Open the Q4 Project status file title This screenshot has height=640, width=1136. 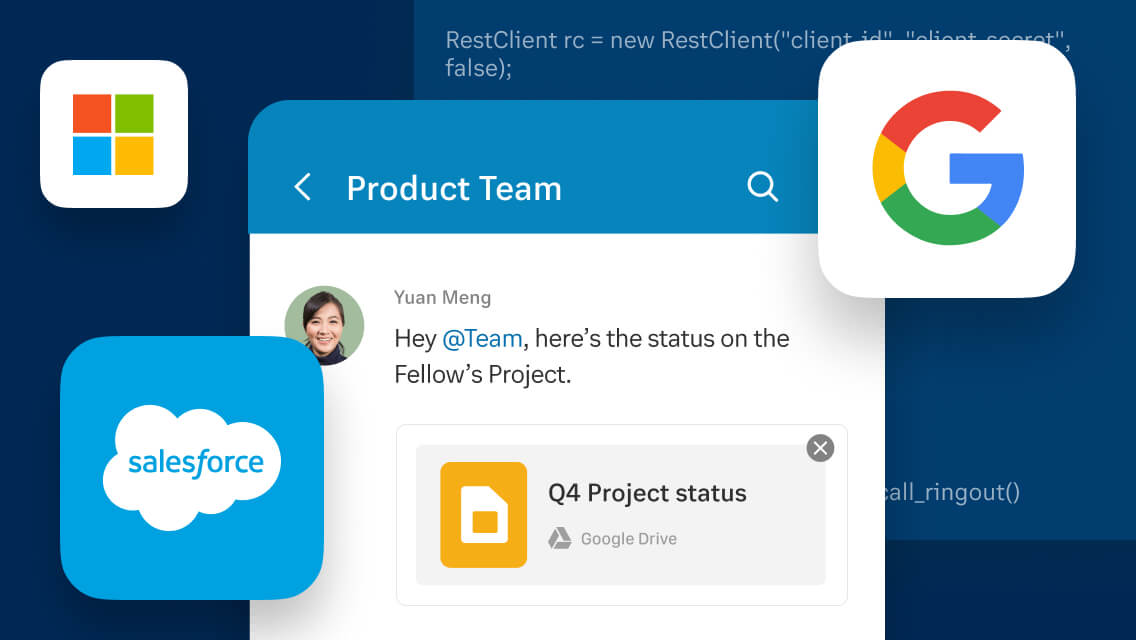647,493
